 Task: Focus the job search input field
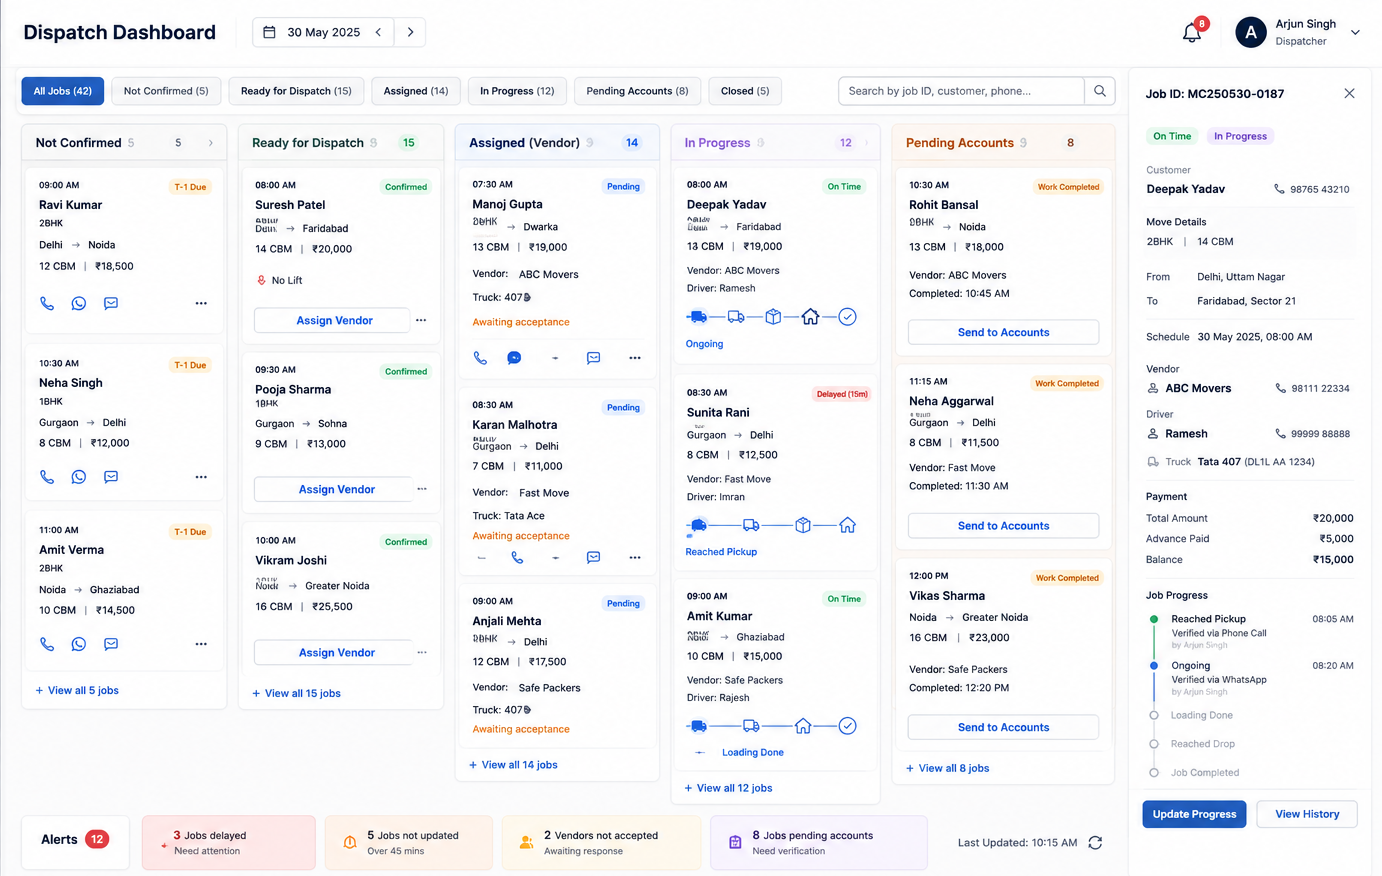[961, 91]
